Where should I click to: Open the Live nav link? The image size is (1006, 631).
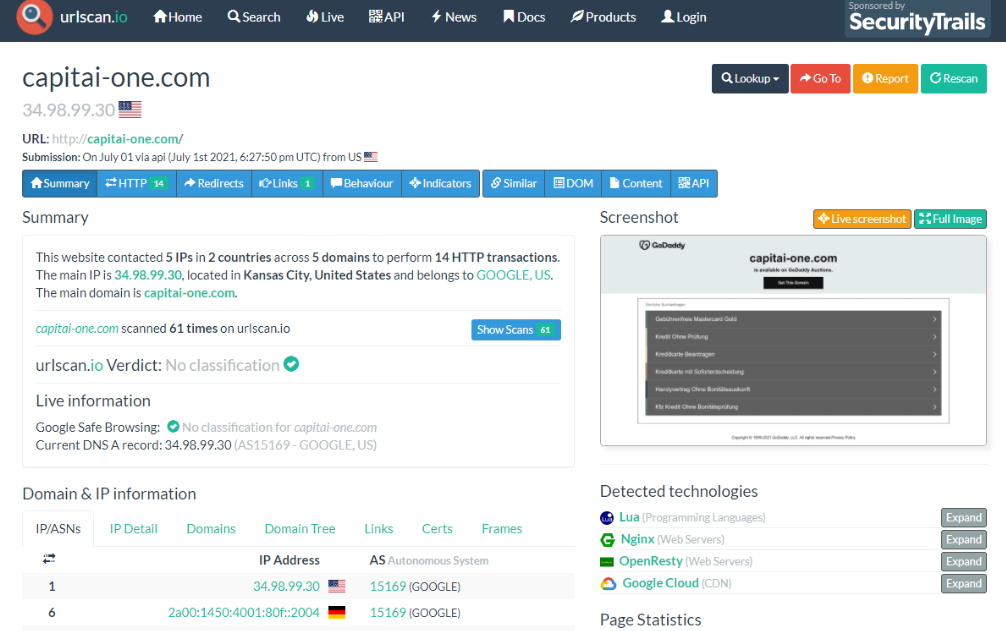(x=325, y=17)
